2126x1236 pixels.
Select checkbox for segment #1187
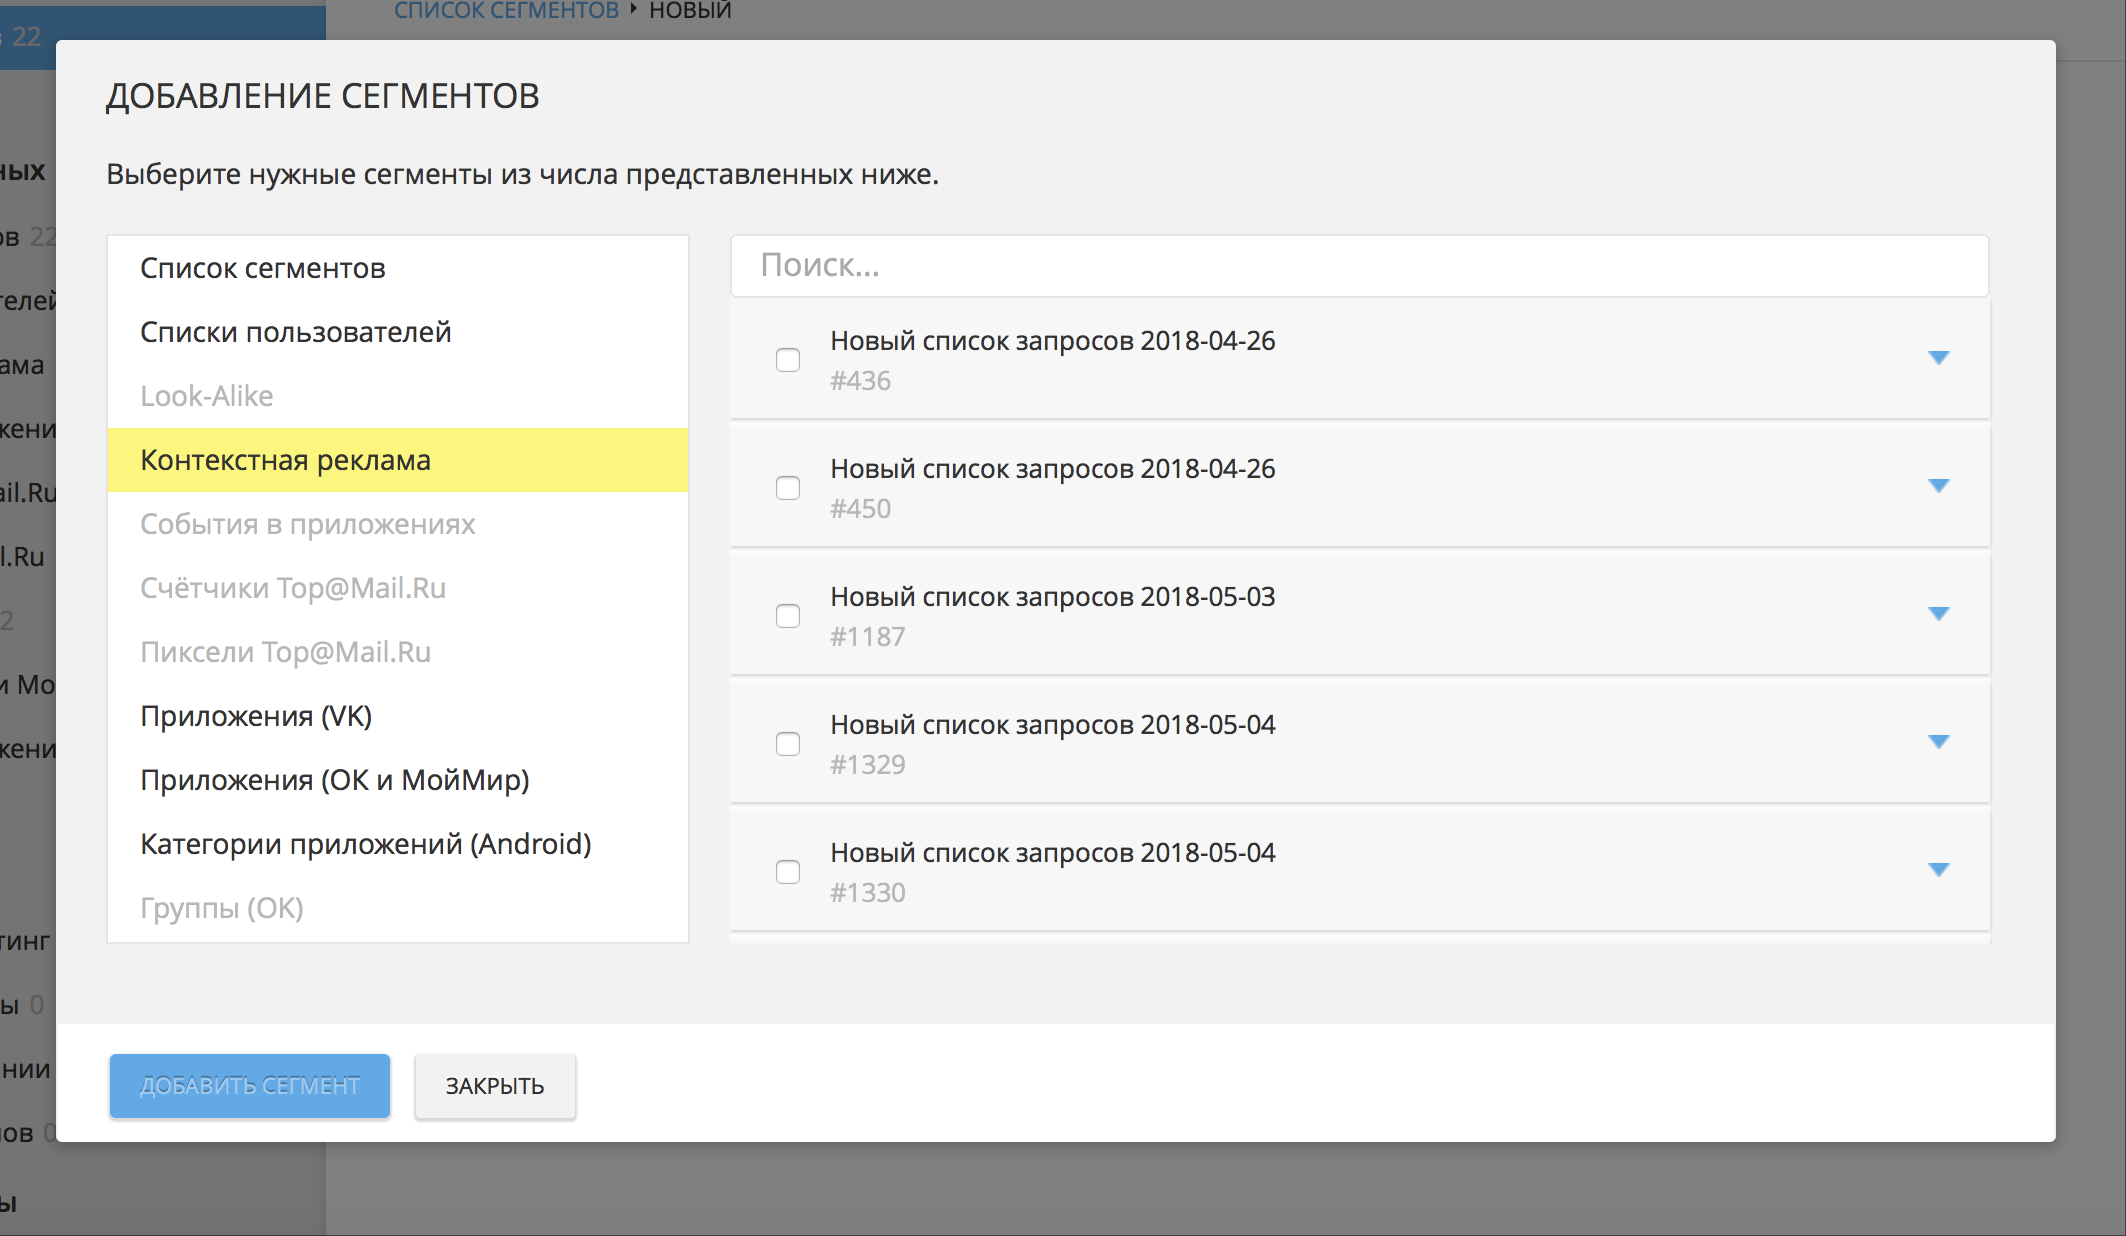click(x=788, y=616)
